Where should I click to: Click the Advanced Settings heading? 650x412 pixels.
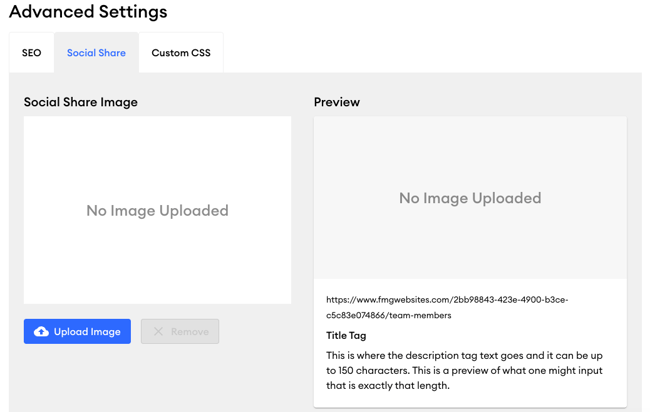(x=88, y=11)
